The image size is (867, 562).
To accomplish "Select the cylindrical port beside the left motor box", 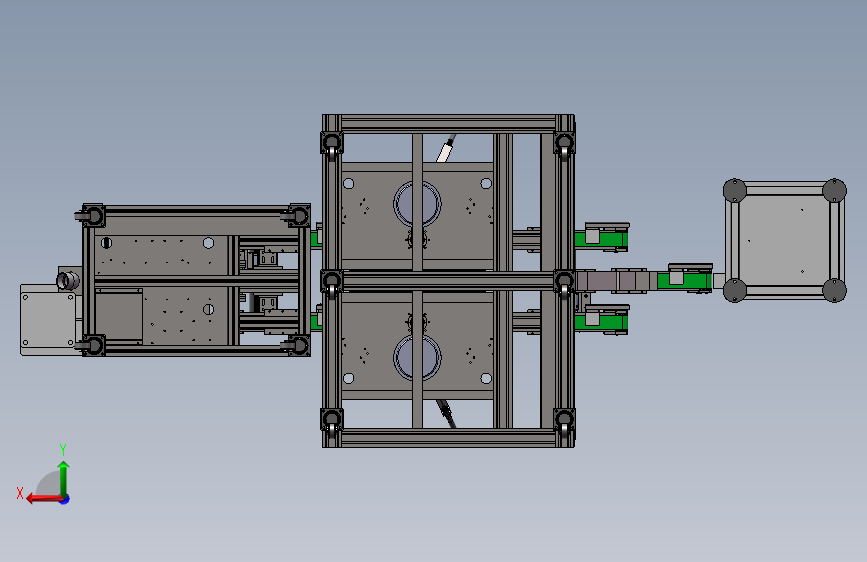I will click(68, 280).
